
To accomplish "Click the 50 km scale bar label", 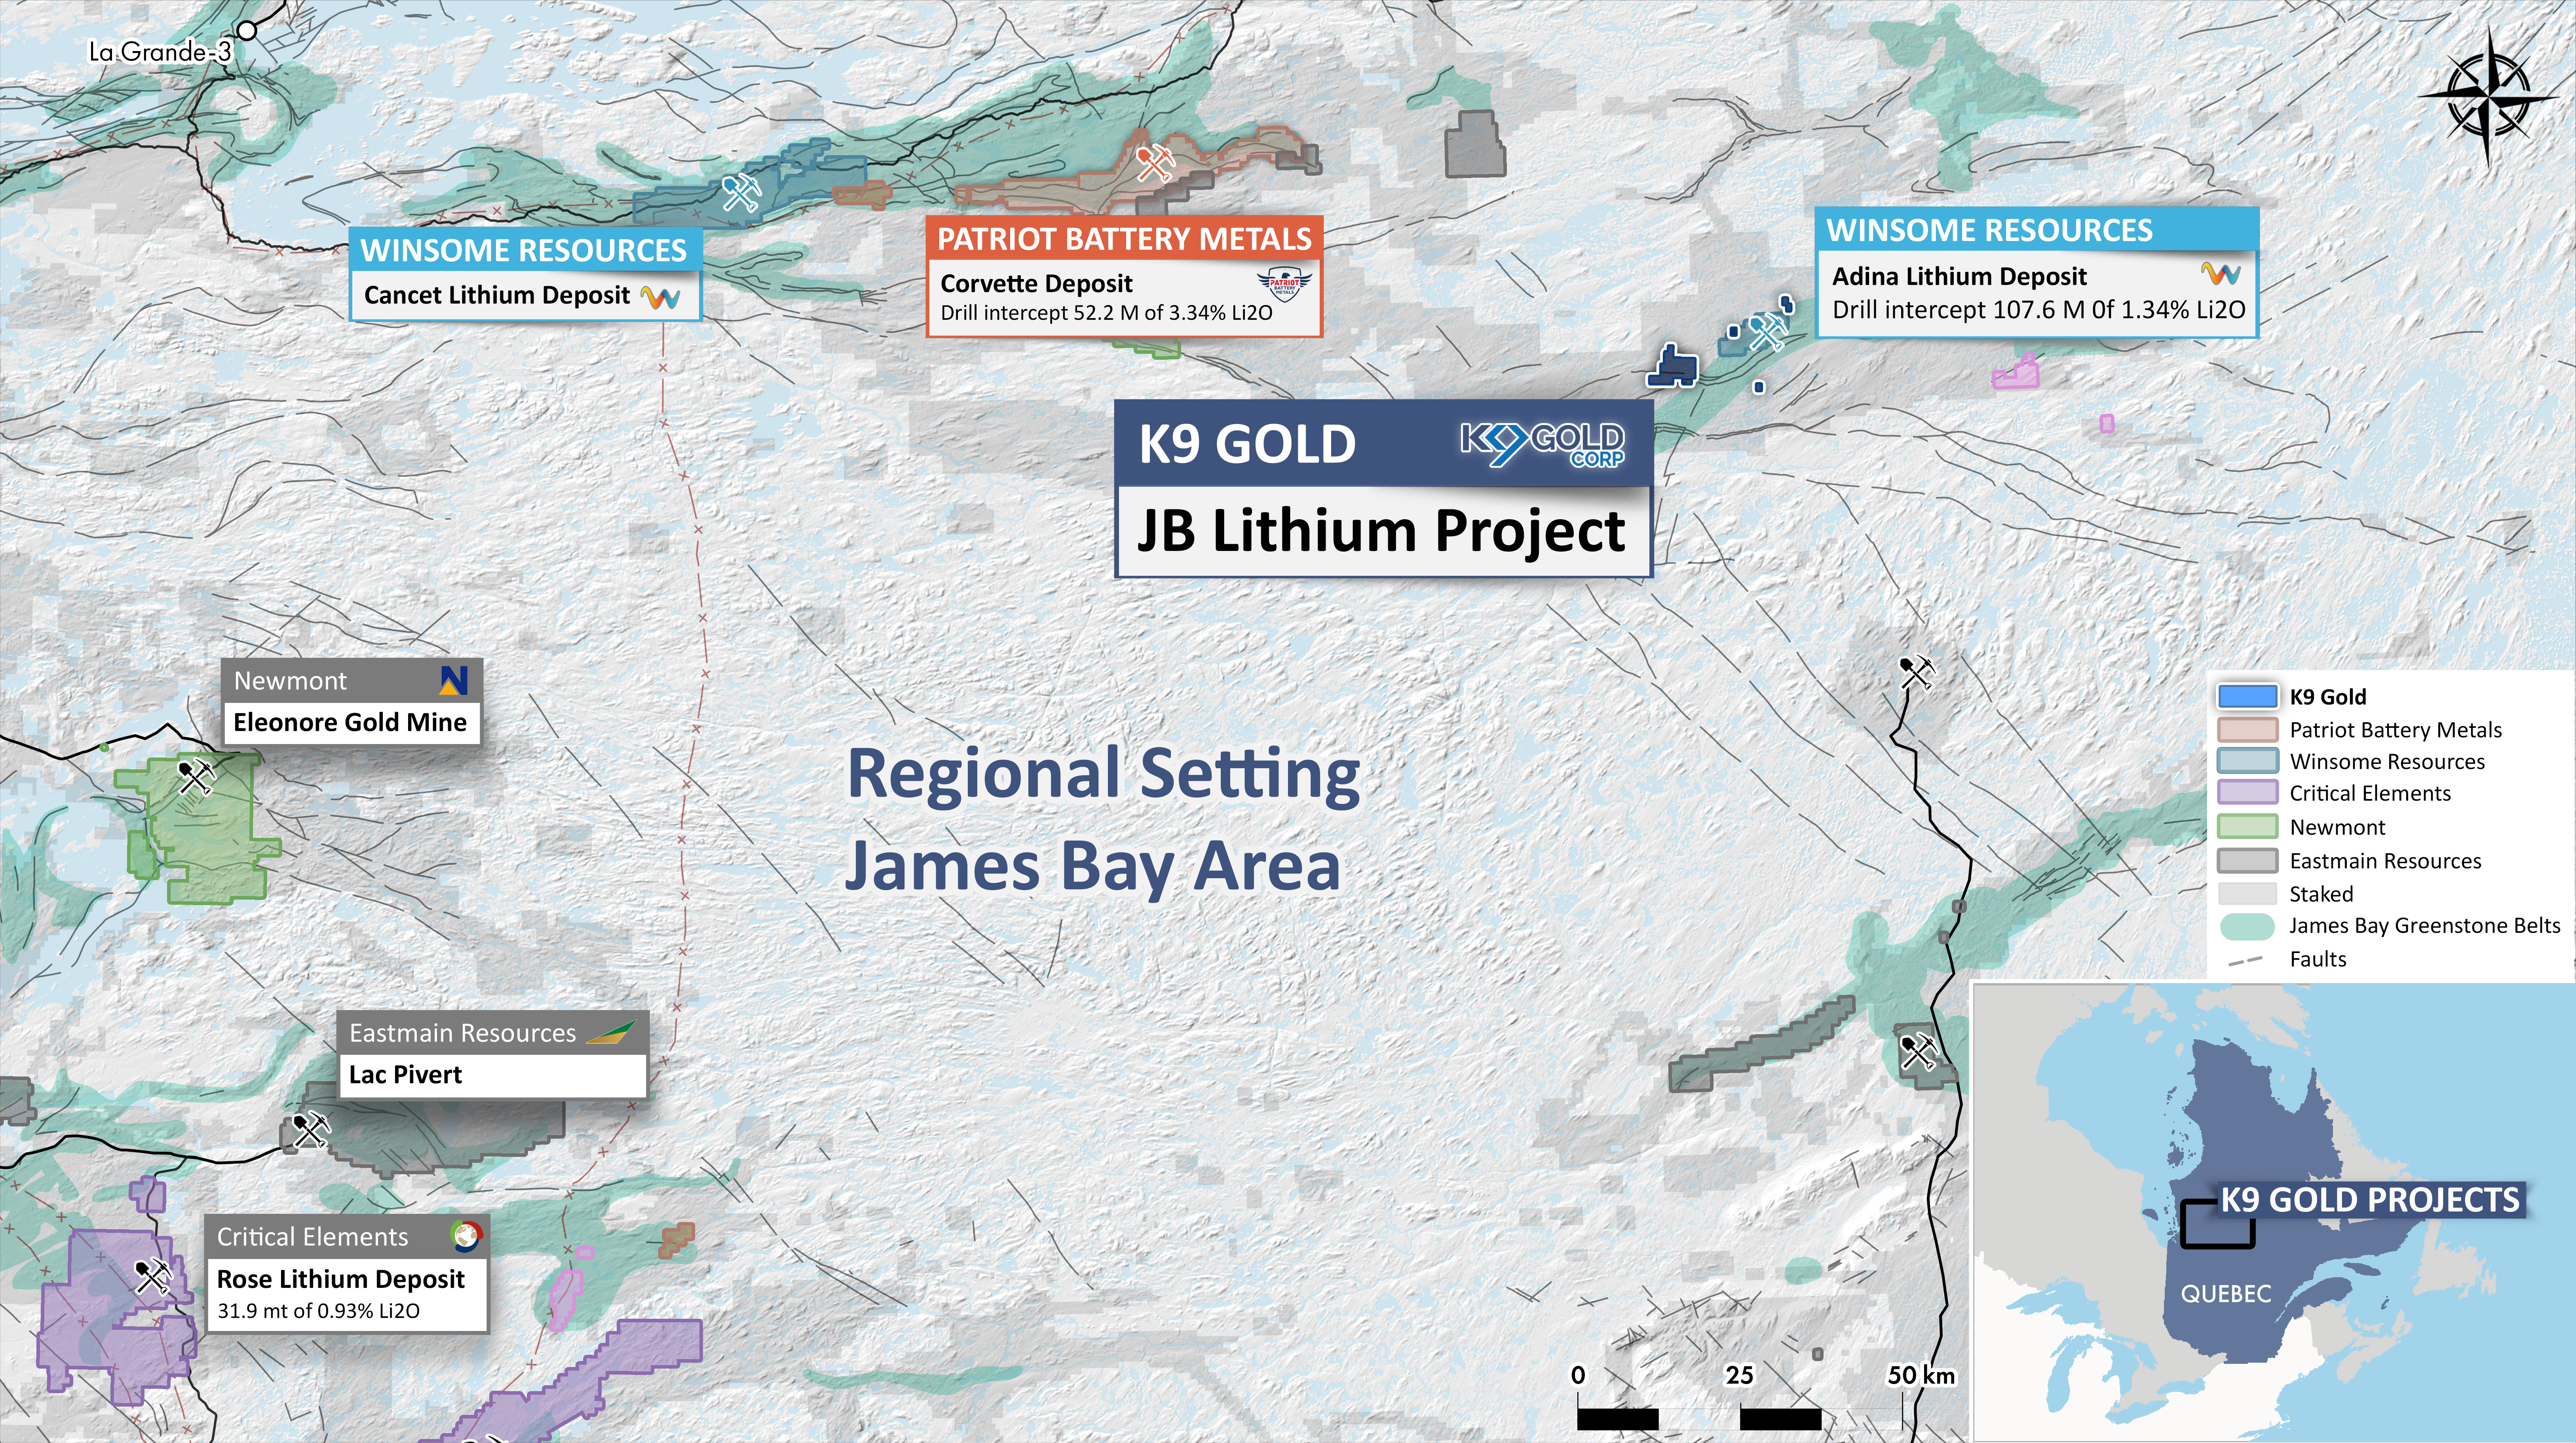I will pos(1921,1376).
